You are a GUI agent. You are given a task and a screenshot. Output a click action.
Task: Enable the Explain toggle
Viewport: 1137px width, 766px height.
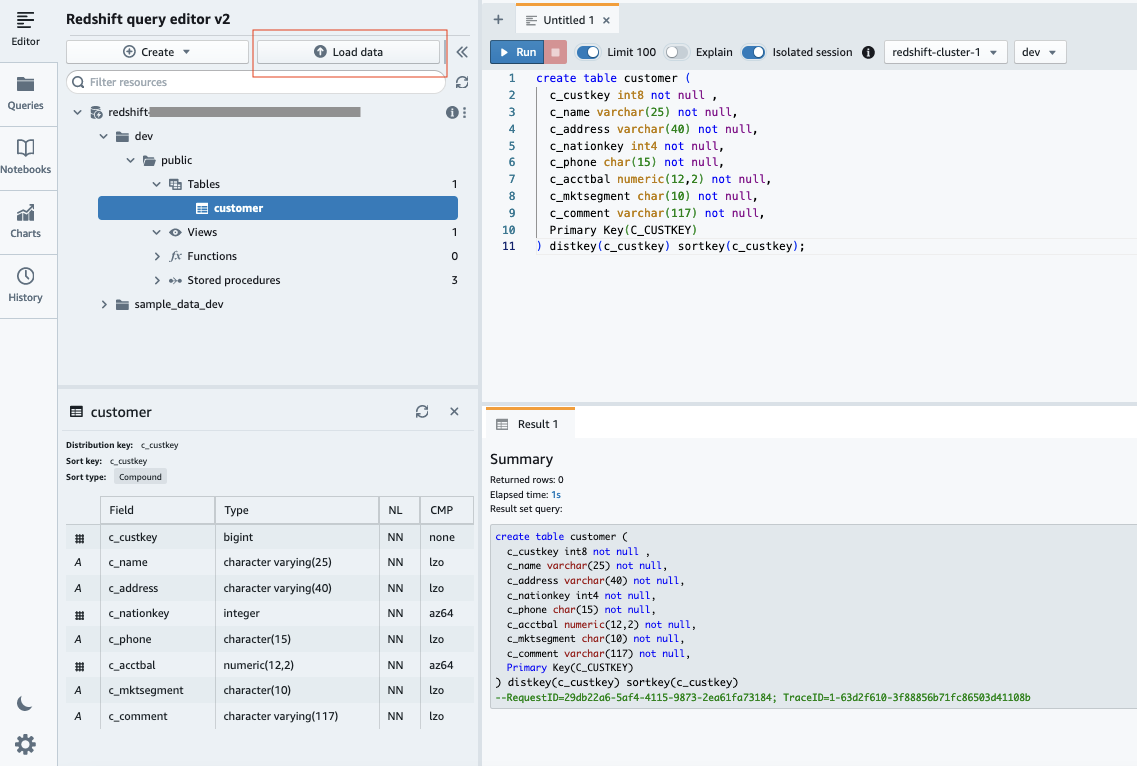677,52
